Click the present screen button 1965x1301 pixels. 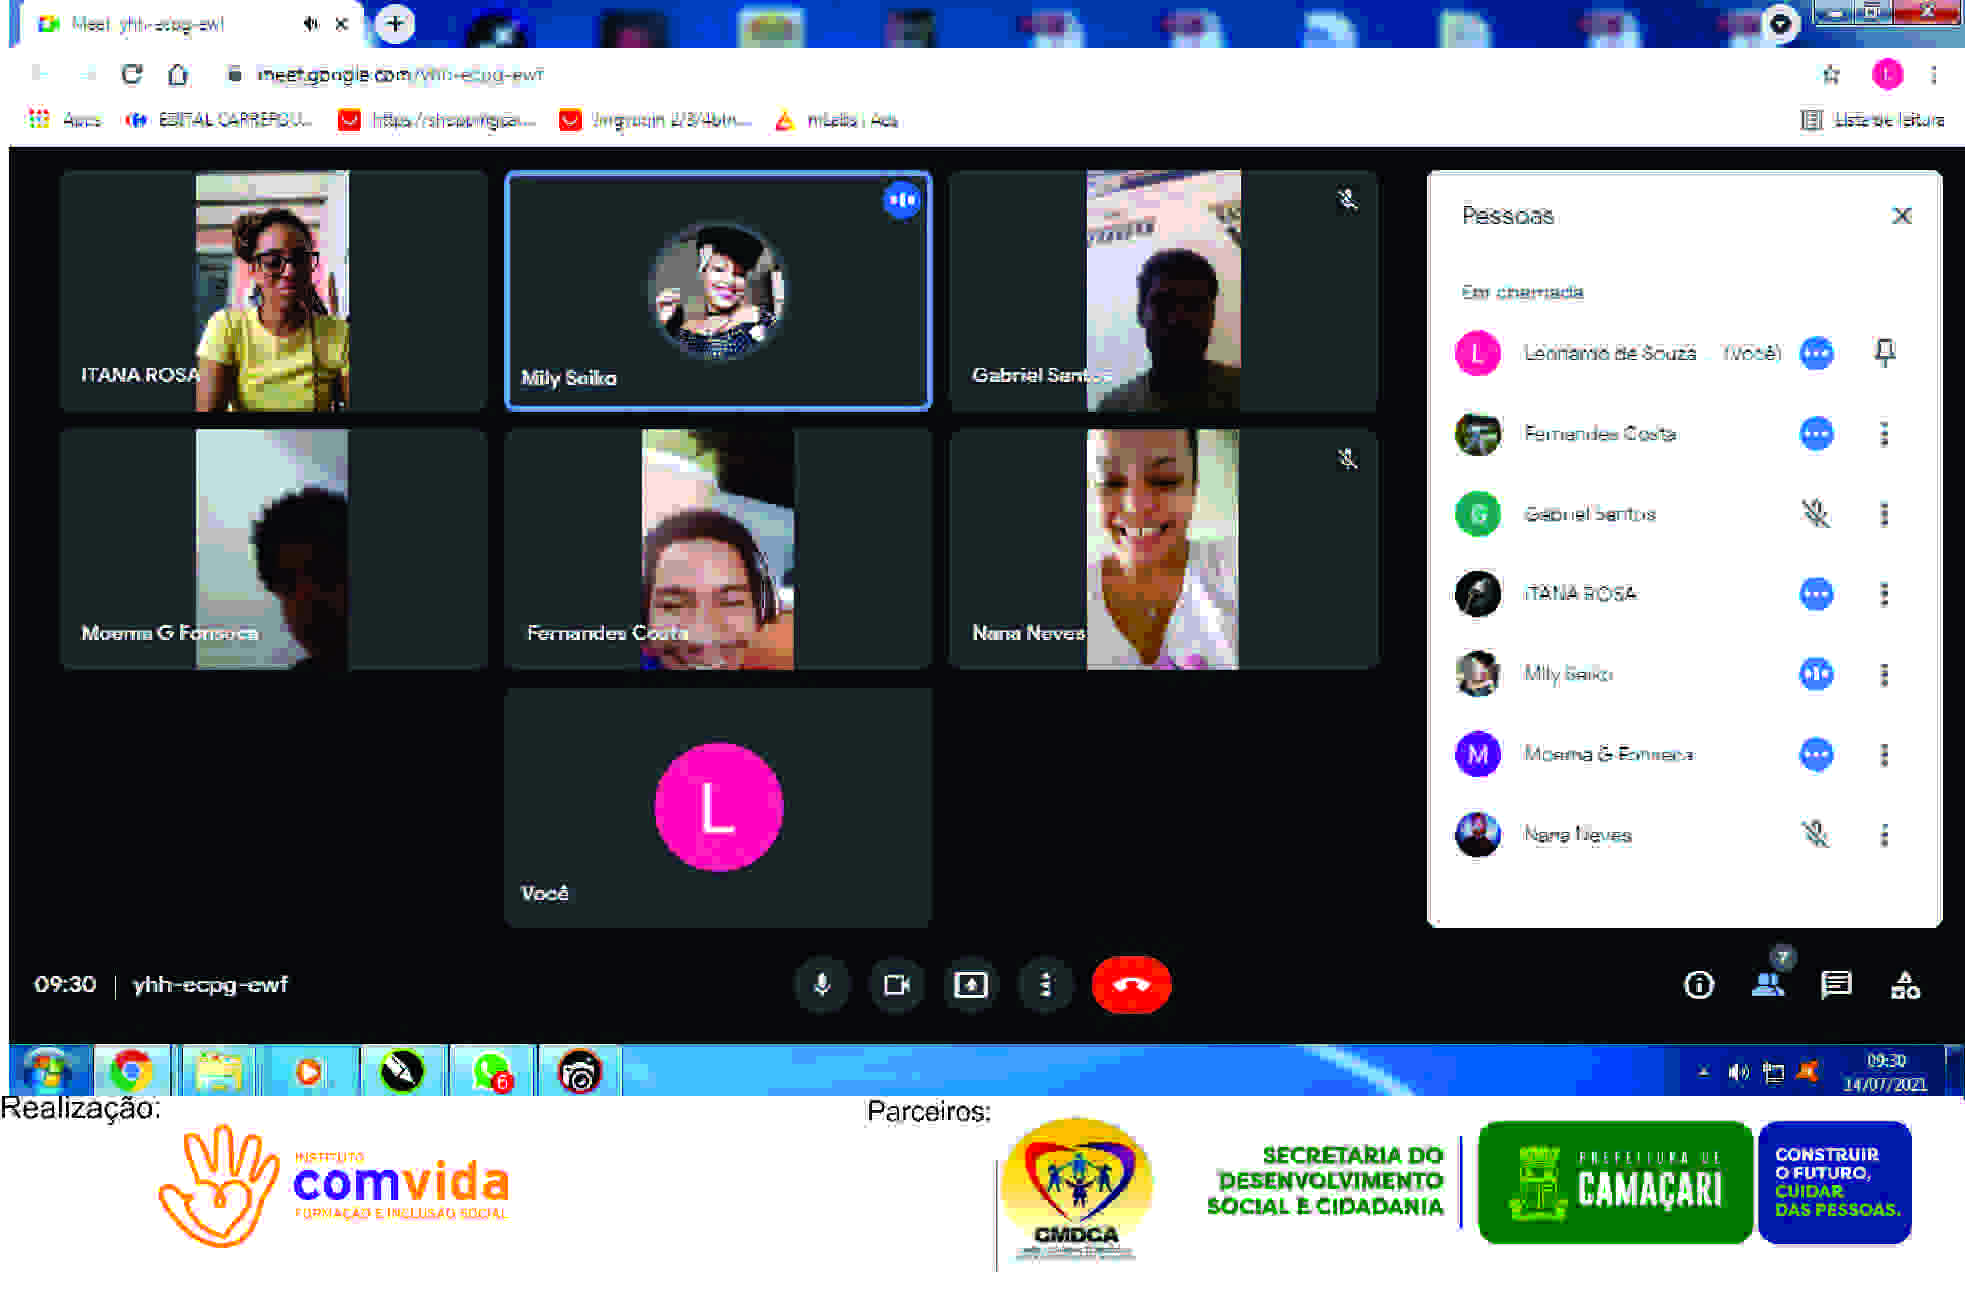(970, 985)
